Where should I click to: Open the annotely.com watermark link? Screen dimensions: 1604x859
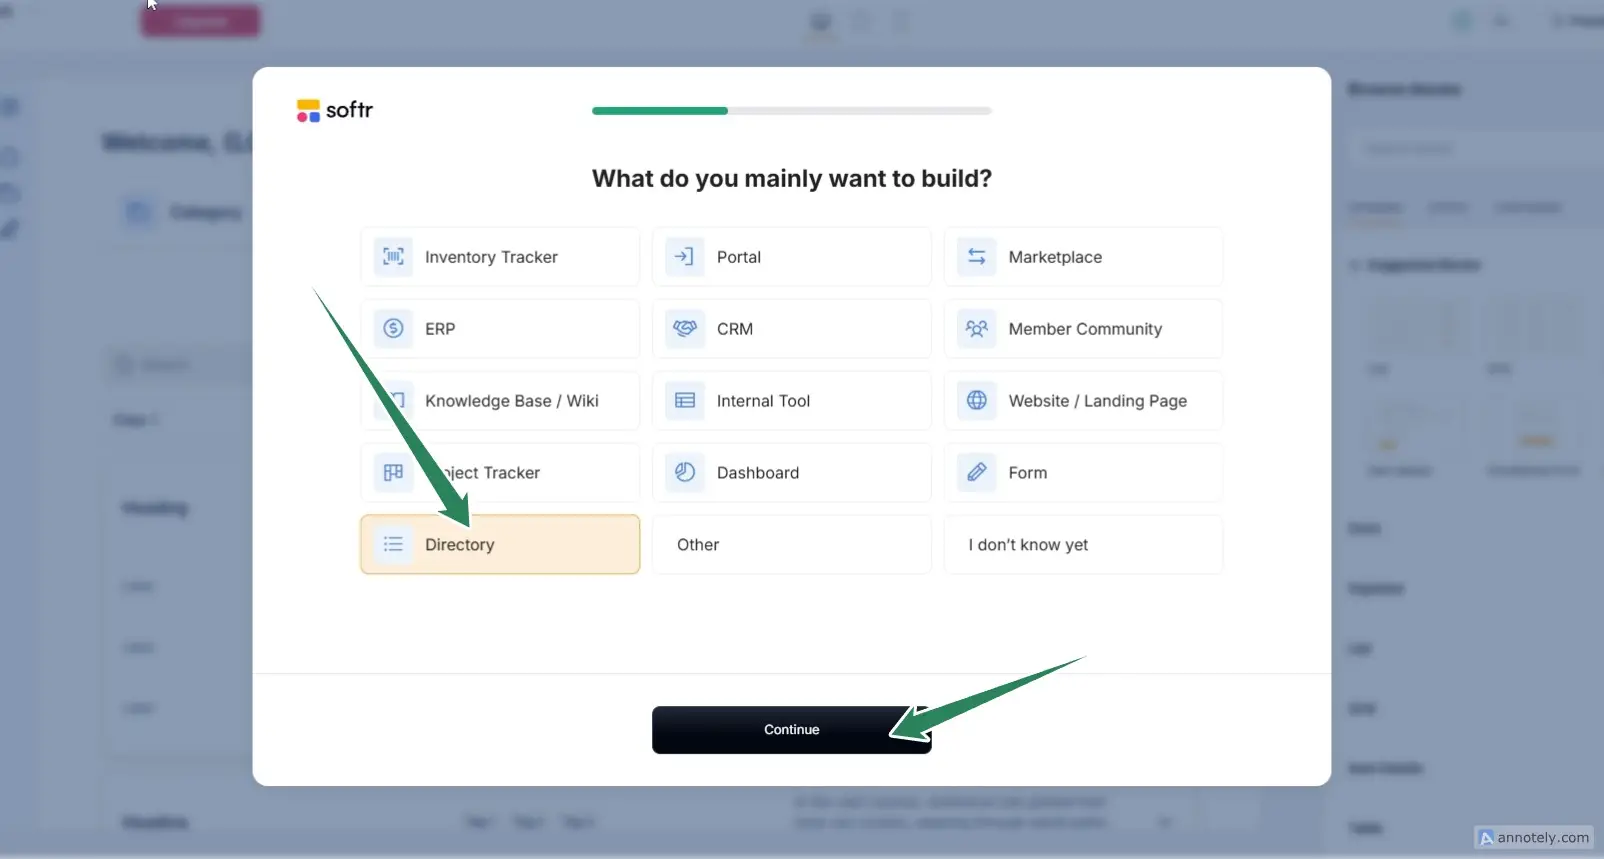pyautogui.click(x=1534, y=838)
